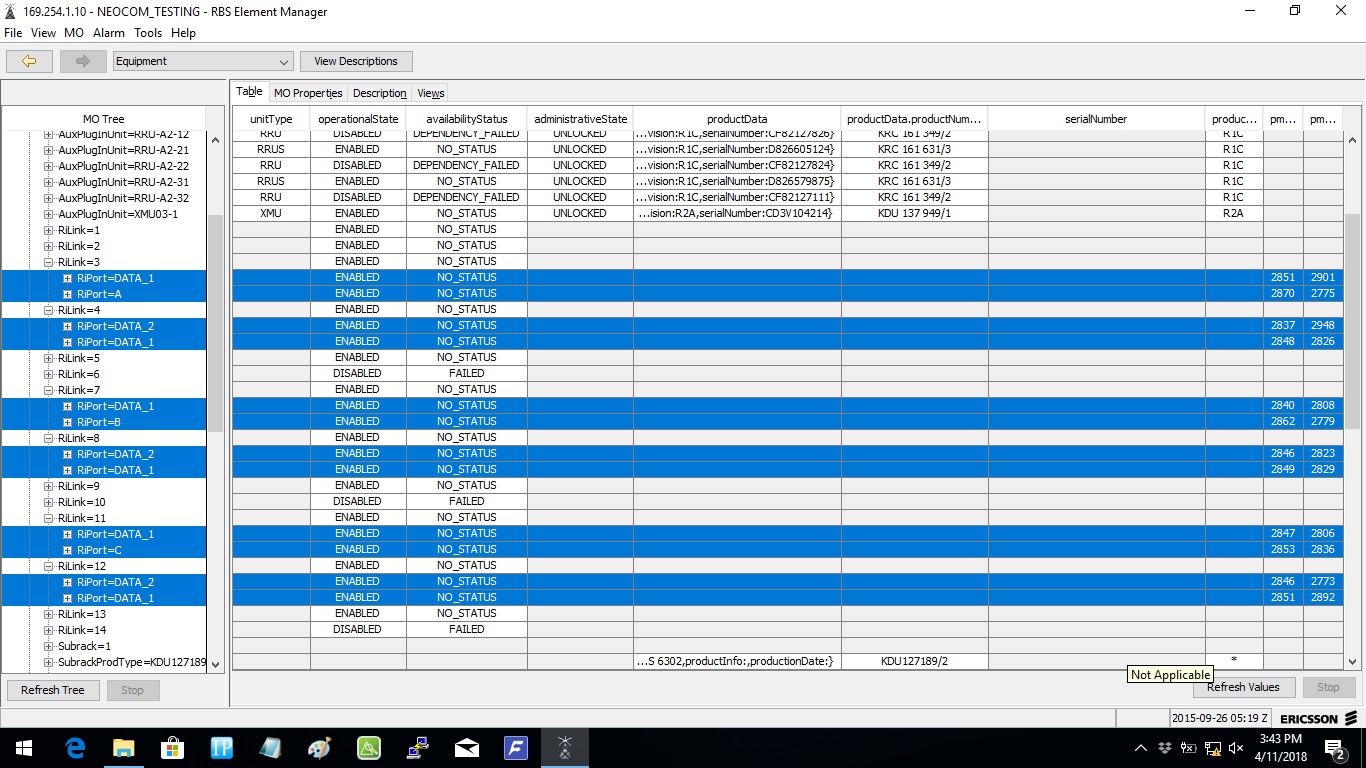This screenshot has height=768, width=1366.
Task: Open the Tools menu
Action: [148, 33]
